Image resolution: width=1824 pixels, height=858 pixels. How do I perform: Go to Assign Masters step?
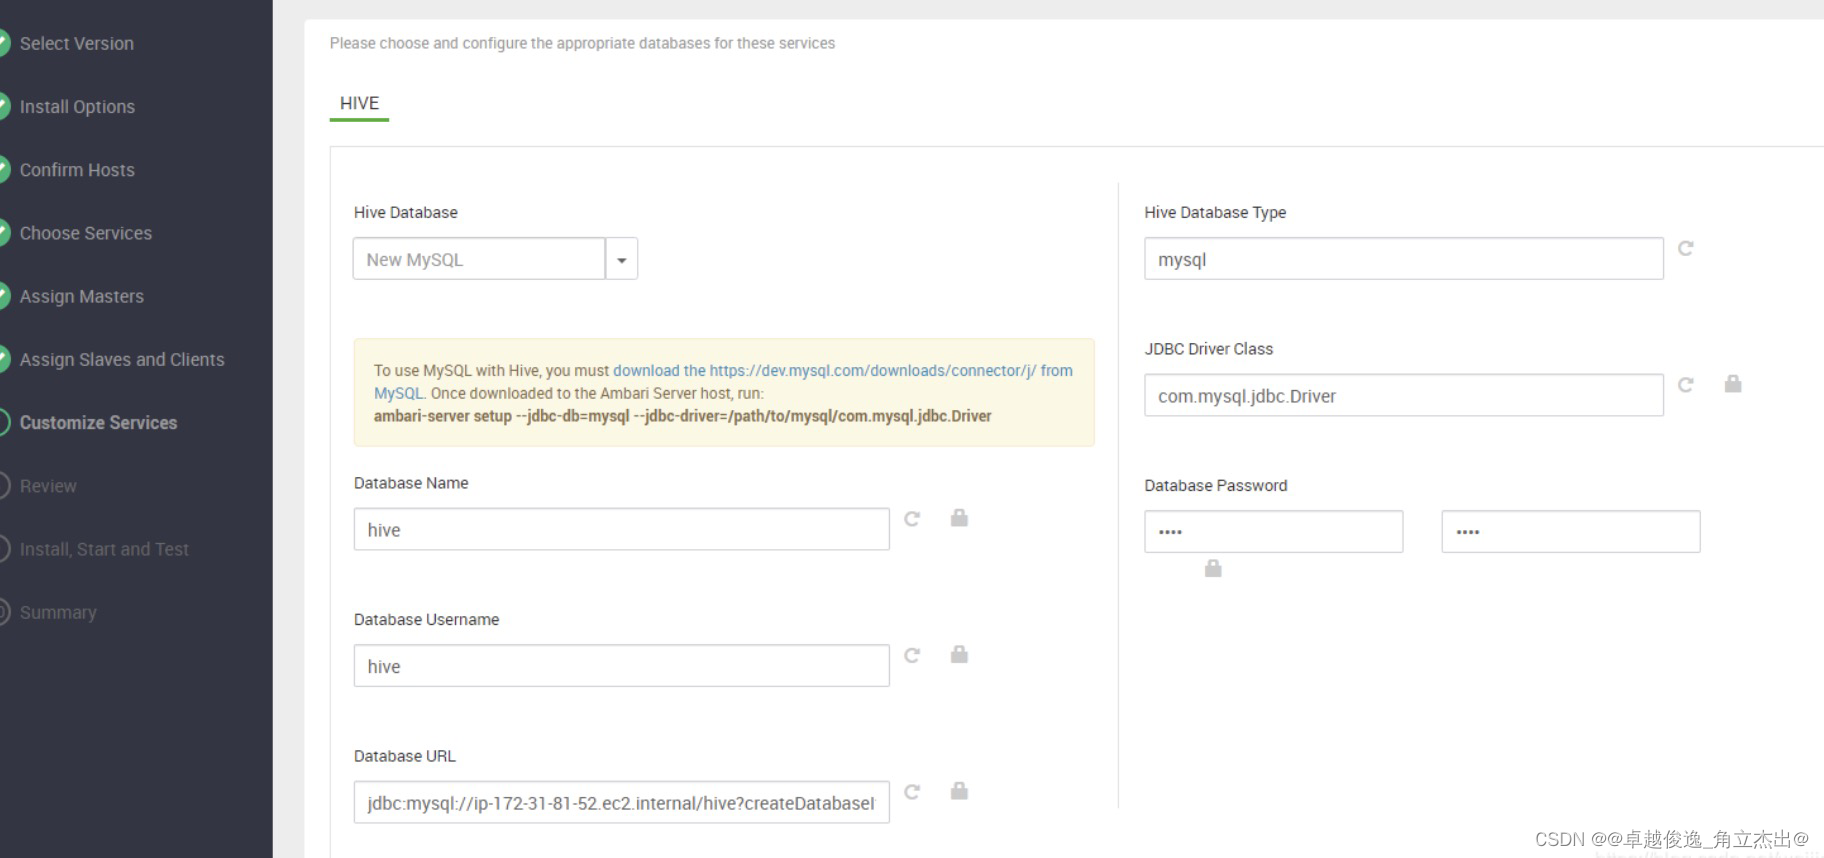[82, 296]
